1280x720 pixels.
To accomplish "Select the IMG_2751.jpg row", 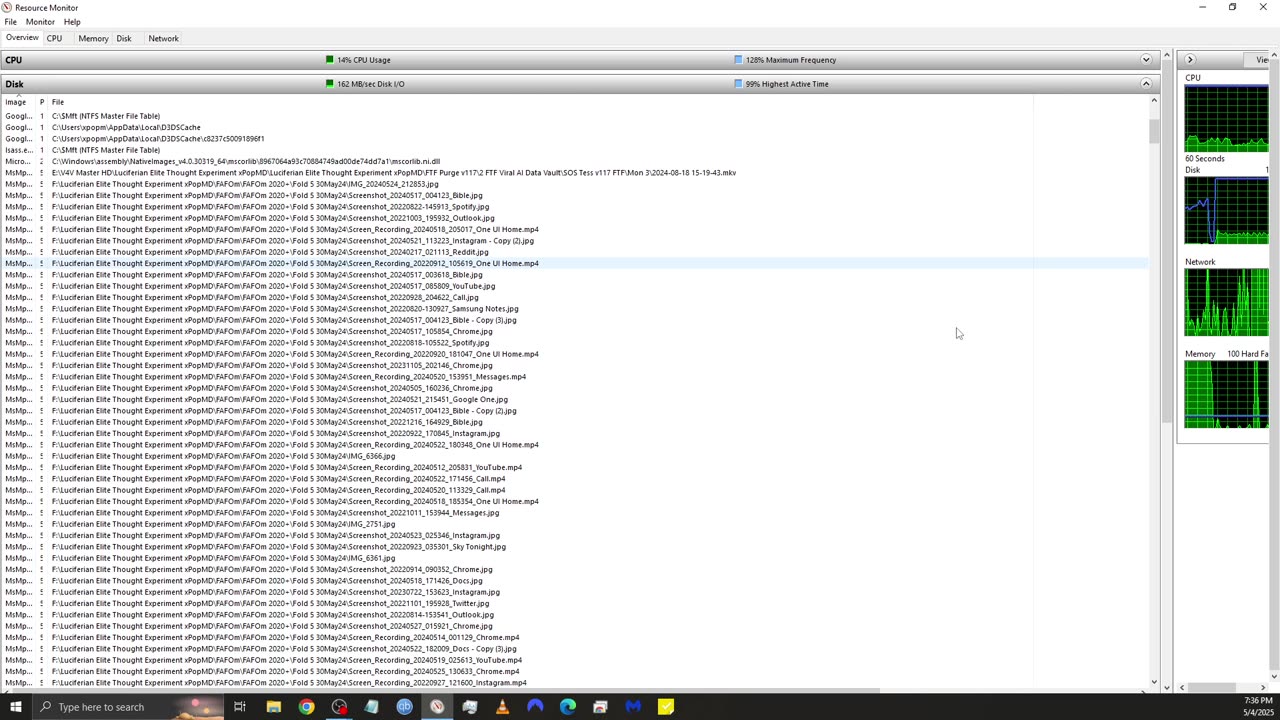I will (x=575, y=524).
